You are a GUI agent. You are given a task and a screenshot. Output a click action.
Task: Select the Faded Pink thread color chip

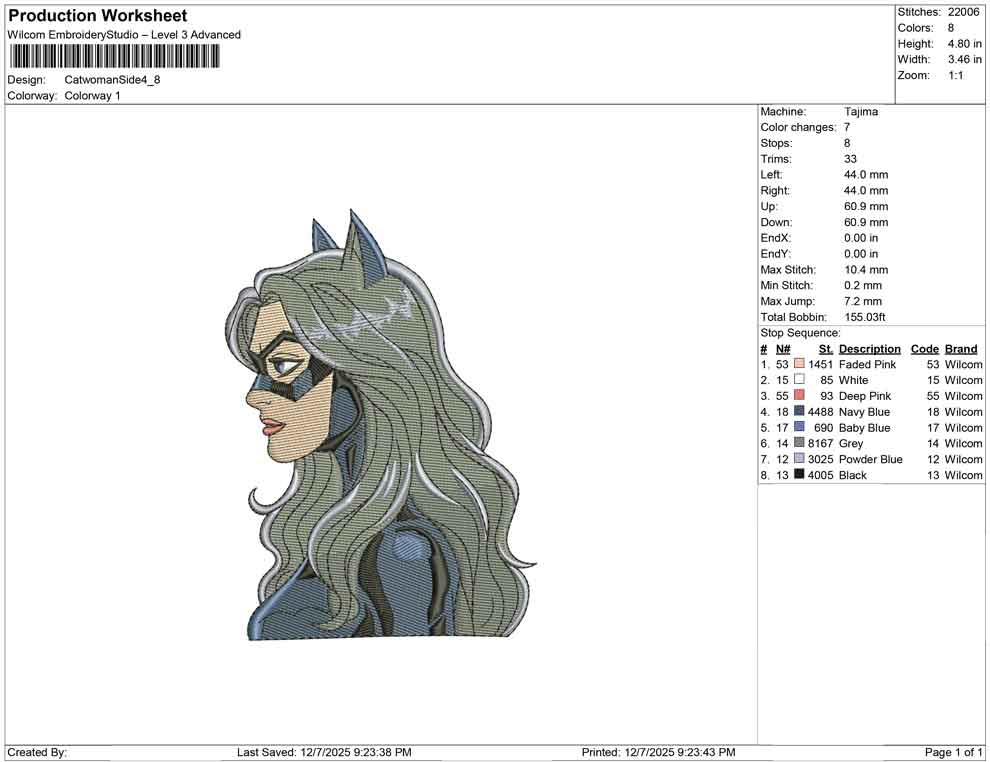(798, 364)
